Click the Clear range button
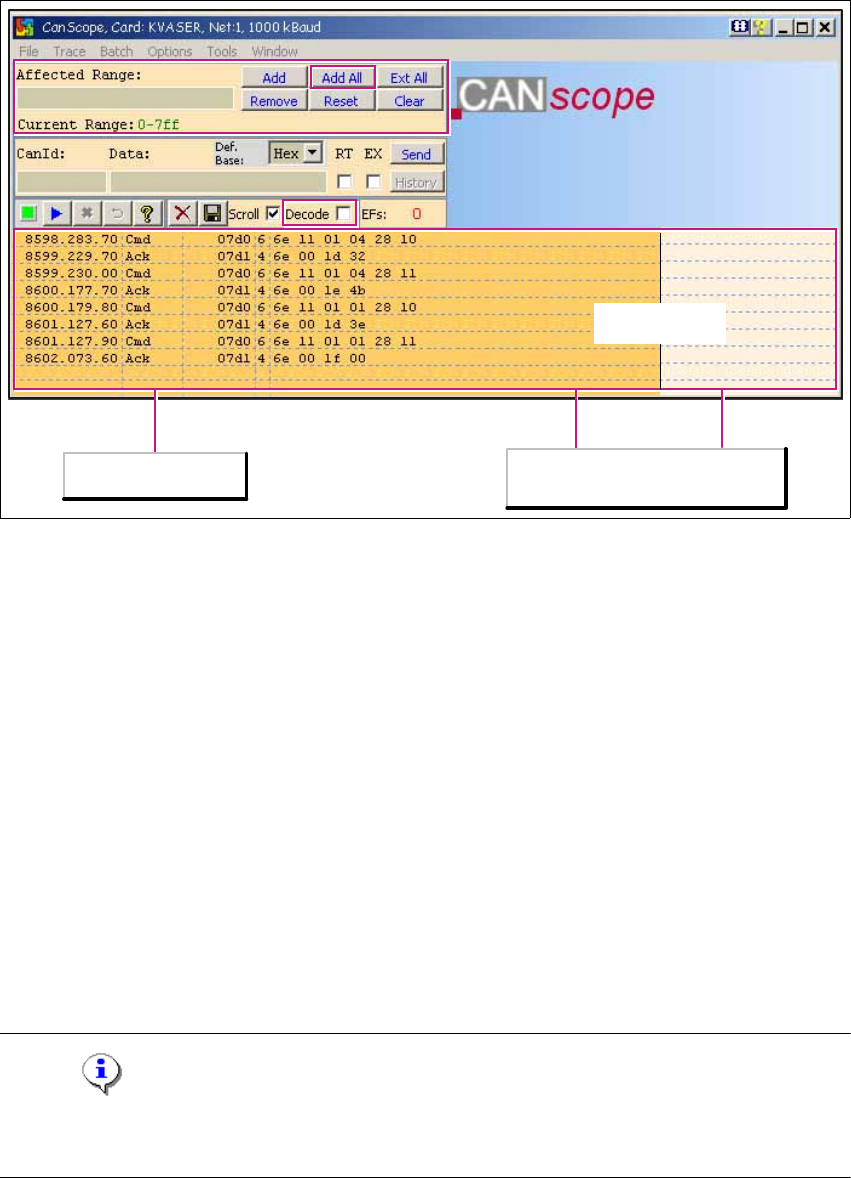 409,101
